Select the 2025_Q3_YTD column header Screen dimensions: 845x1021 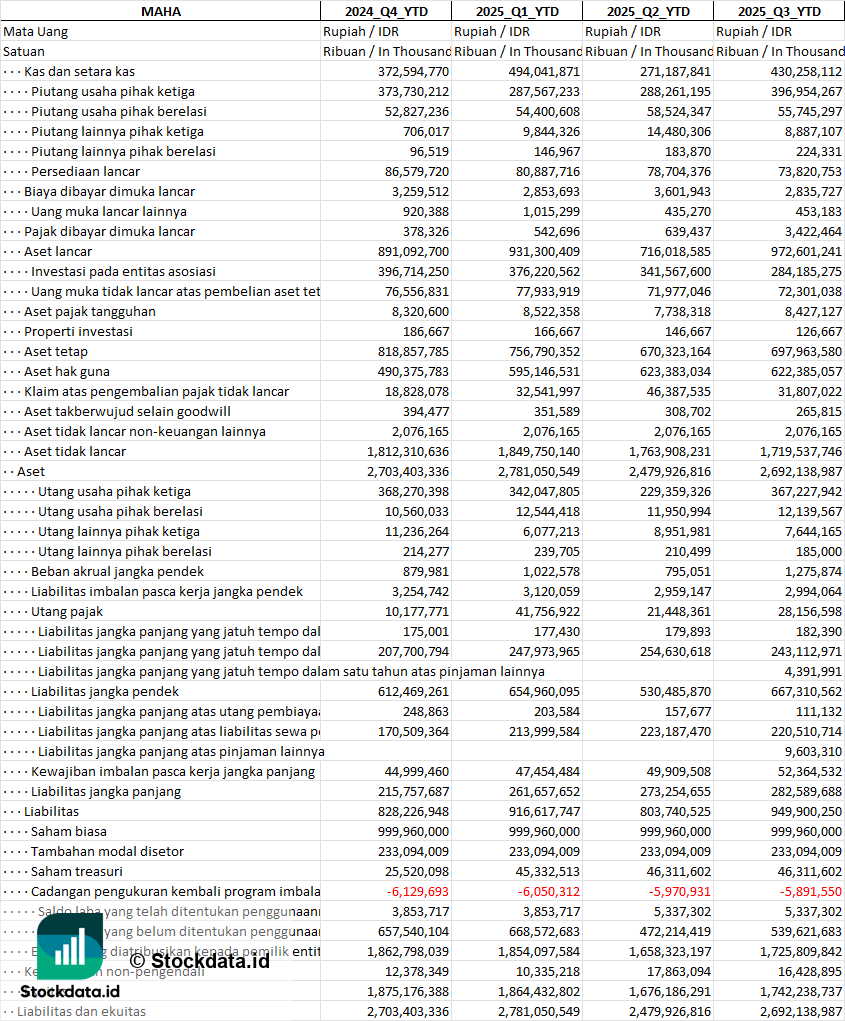779,11
